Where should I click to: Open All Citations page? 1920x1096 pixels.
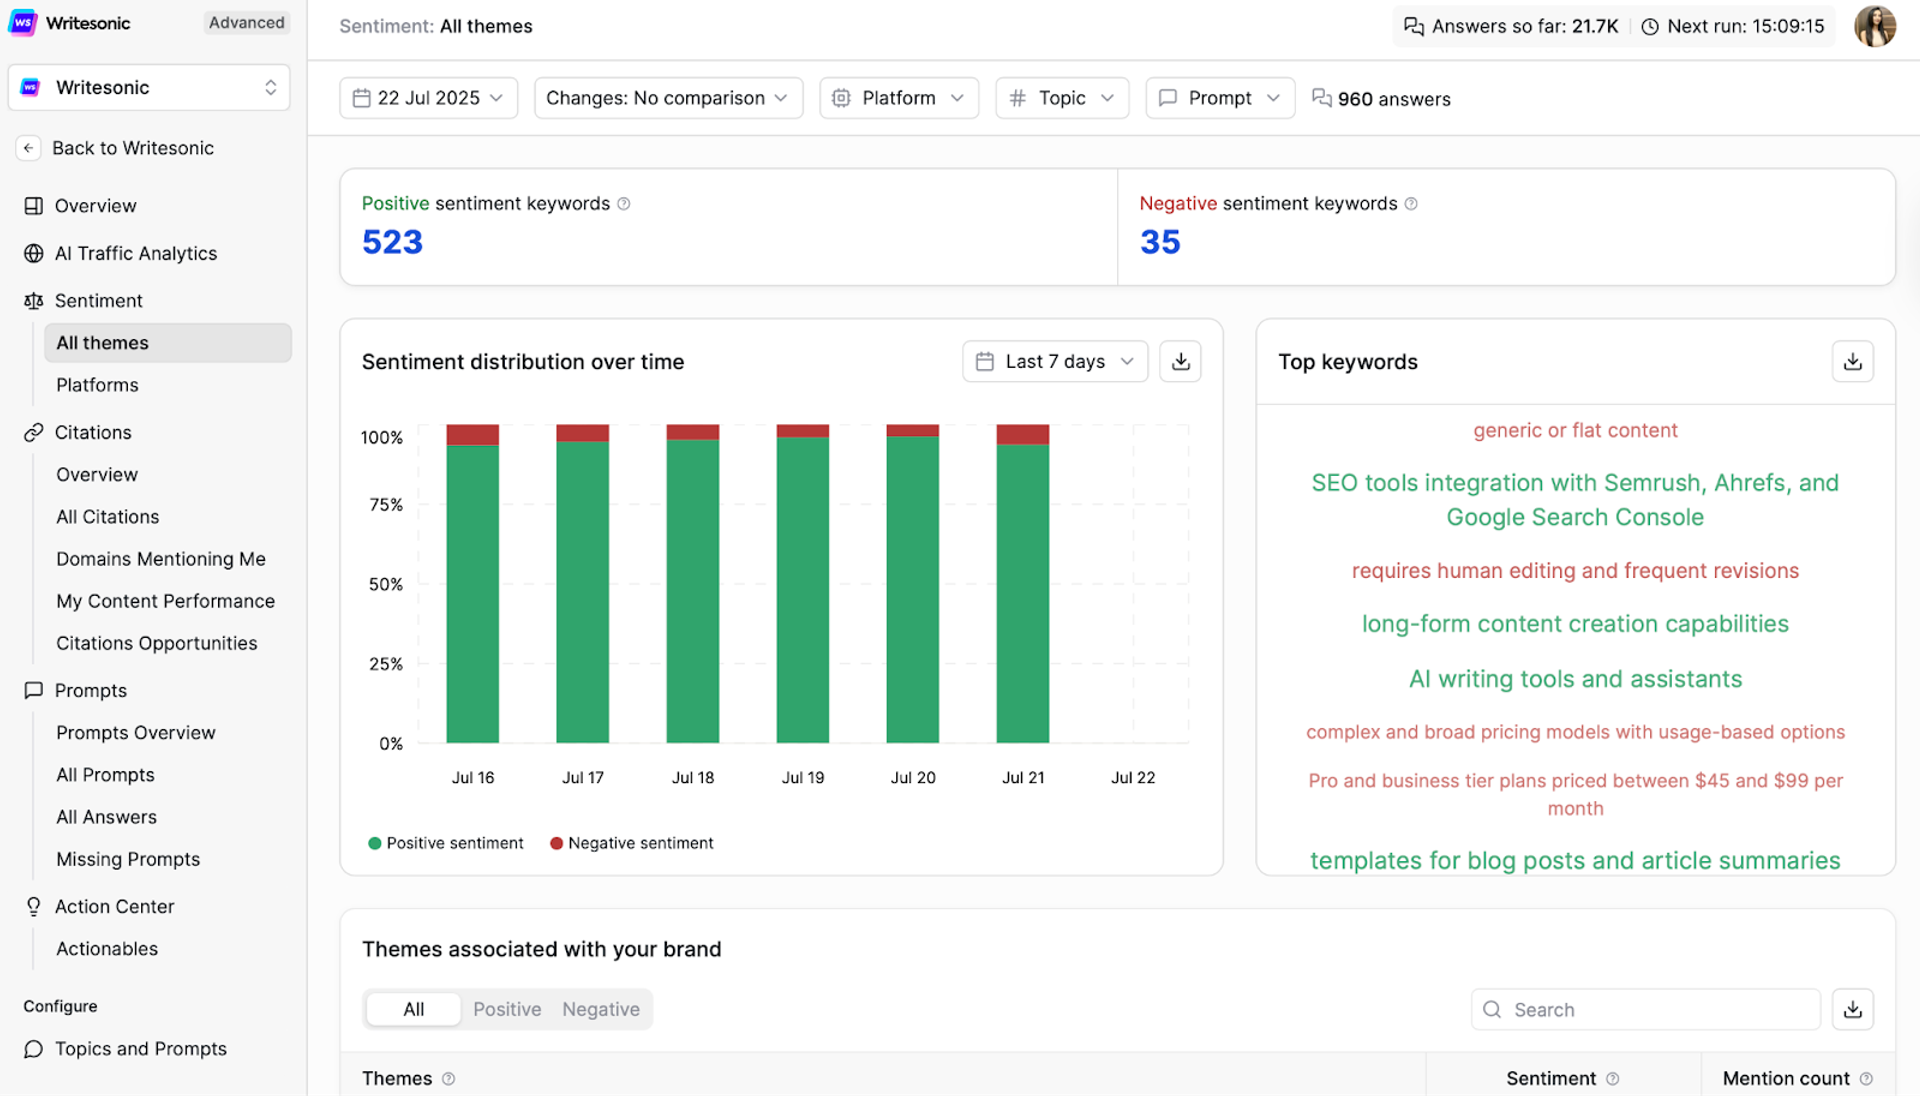click(108, 517)
